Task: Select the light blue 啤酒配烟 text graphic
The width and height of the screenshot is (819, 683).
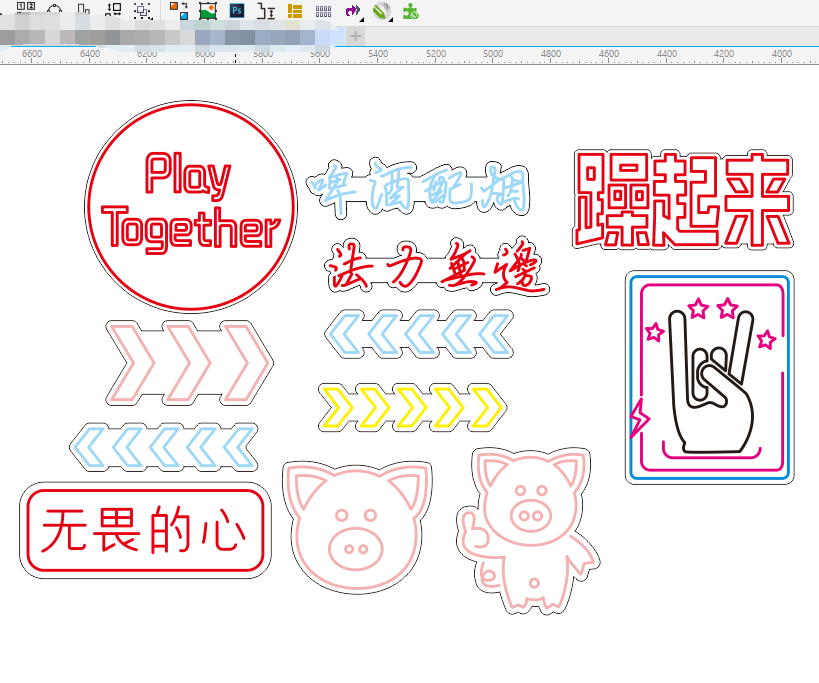Action: pos(418,187)
